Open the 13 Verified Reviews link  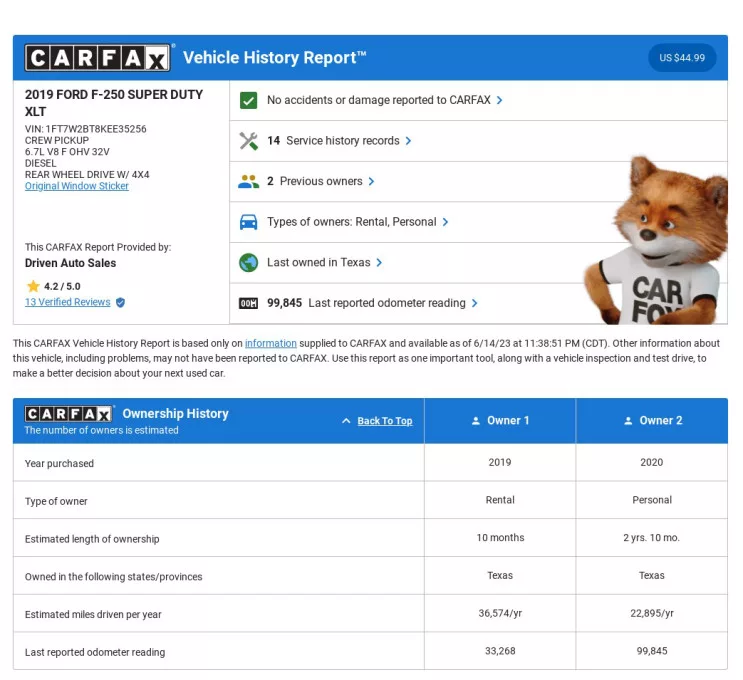tap(68, 302)
